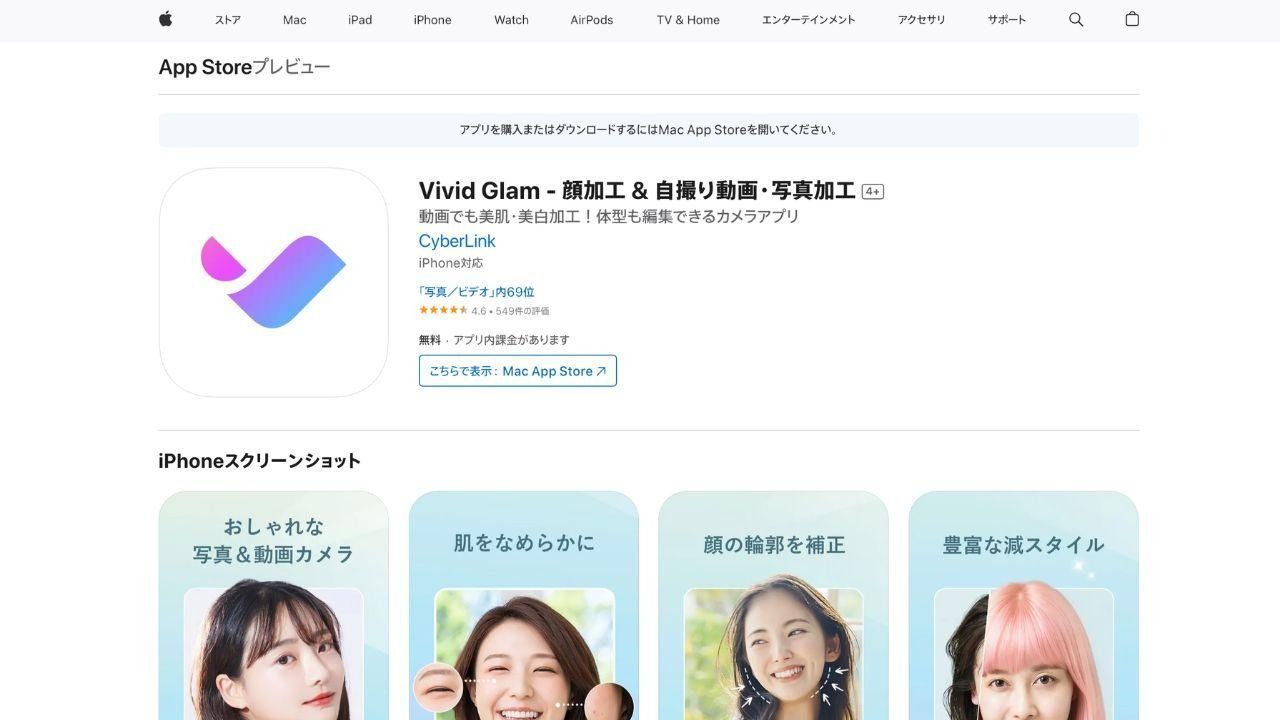Viewport: 1280px width, 720px height.
Task: Click the App Store heading link
Action: click(x=205, y=67)
